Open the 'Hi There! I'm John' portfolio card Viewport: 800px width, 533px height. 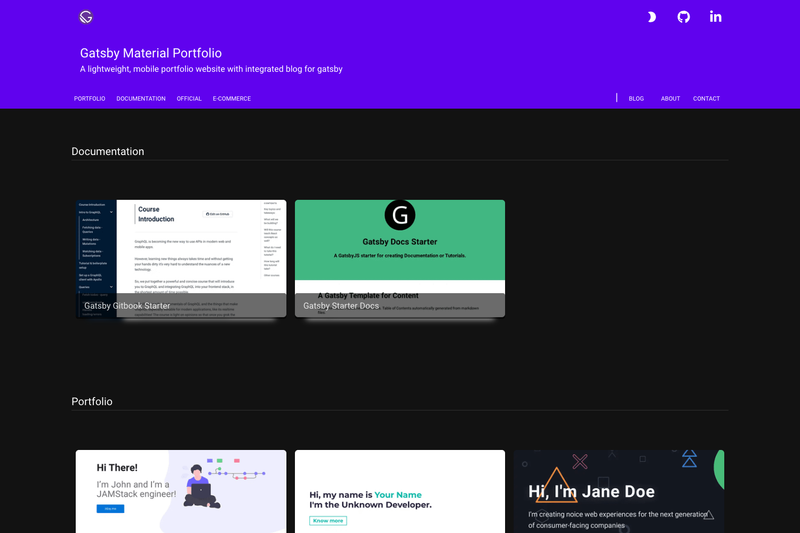click(x=181, y=492)
